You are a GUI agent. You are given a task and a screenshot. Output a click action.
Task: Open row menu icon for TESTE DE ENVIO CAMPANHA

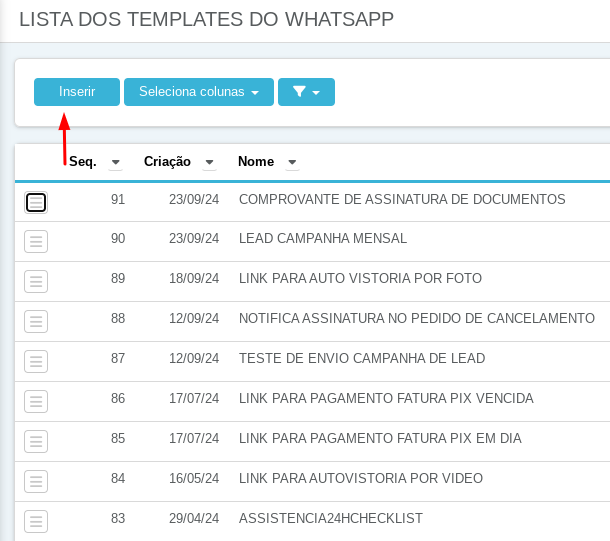pos(36,361)
